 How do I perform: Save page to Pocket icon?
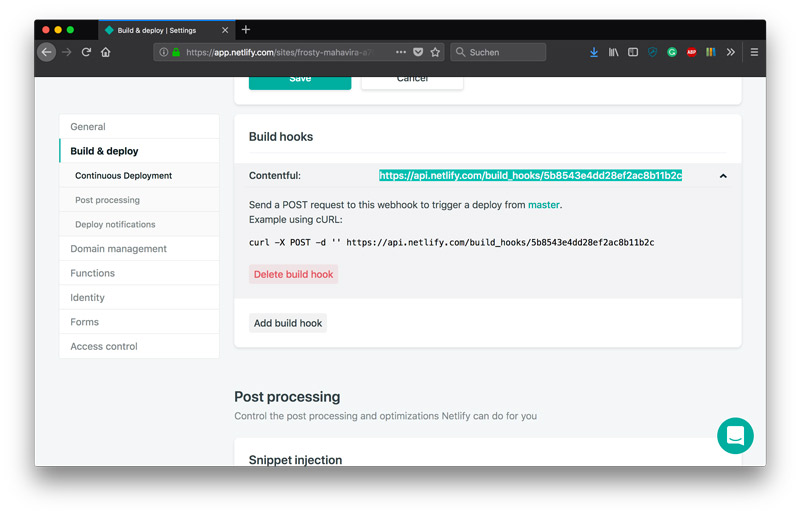[x=418, y=52]
